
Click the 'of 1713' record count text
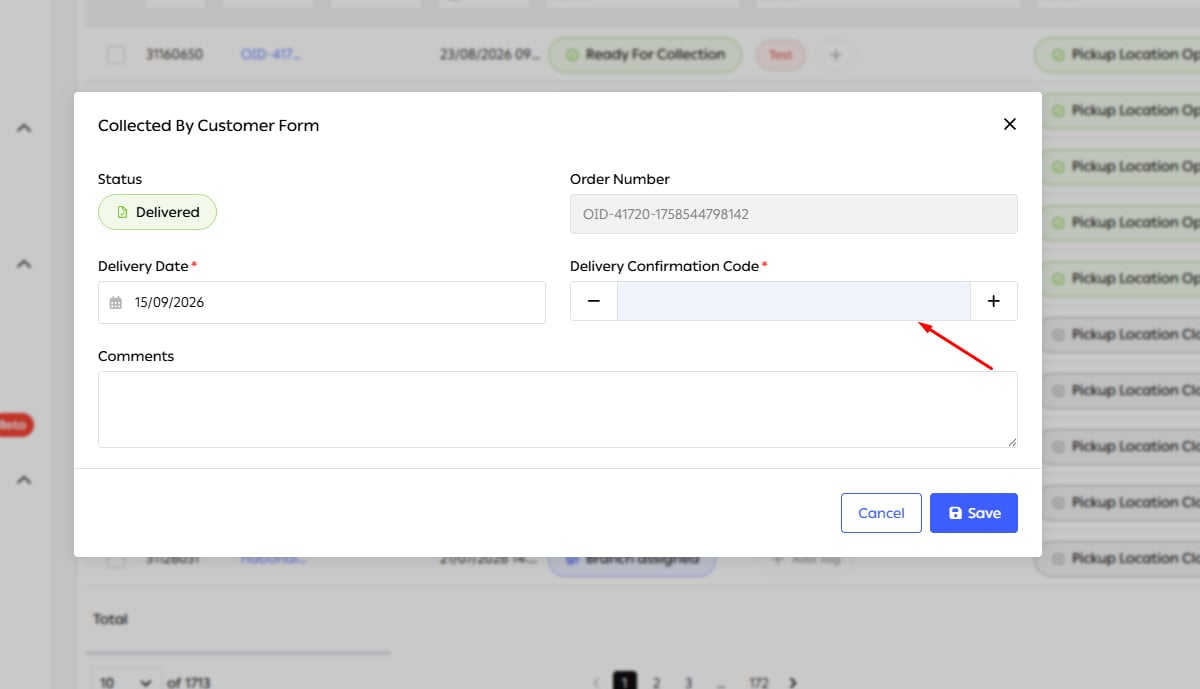pos(188,682)
